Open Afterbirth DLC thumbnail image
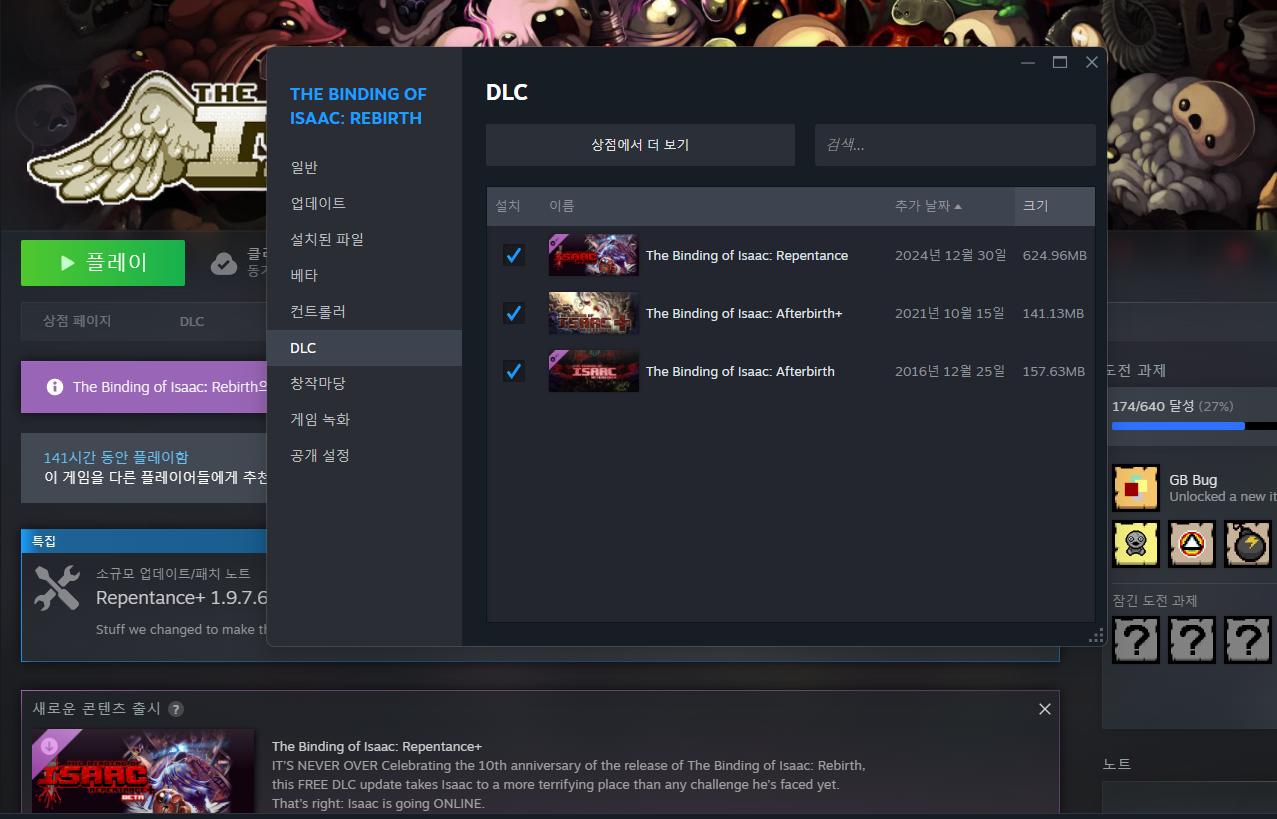 (593, 371)
